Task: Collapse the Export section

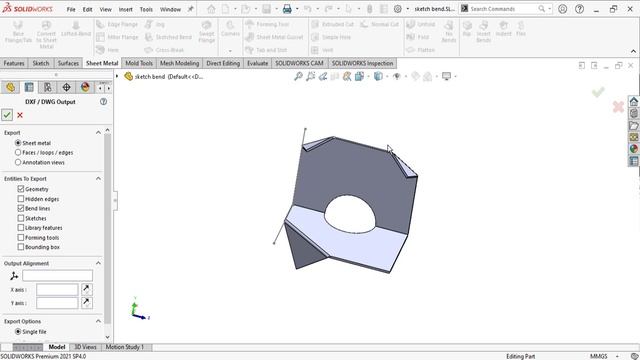Action: click(98, 133)
